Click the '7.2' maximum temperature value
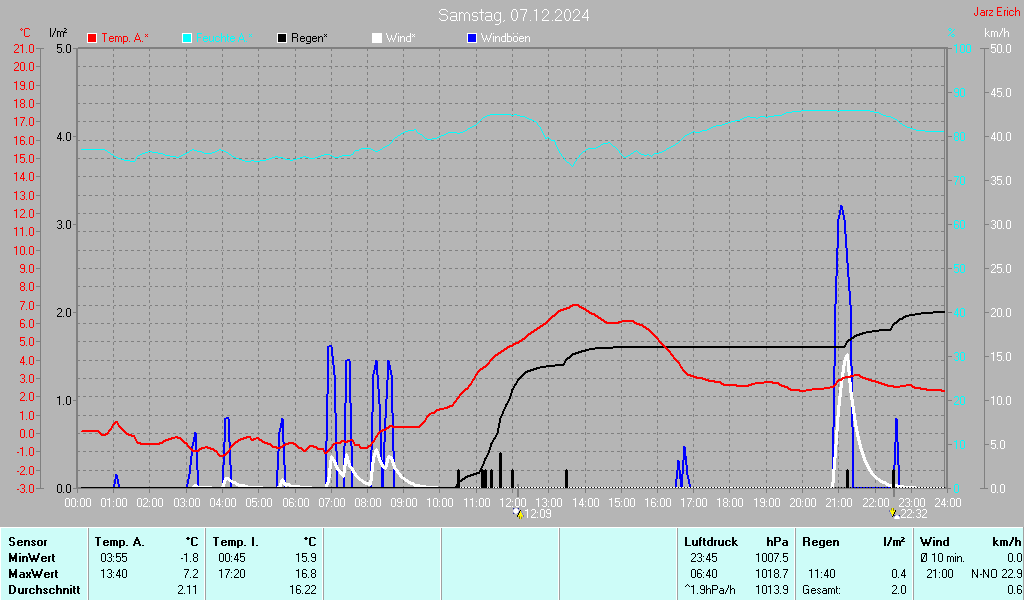The height and width of the screenshot is (600, 1024). pos(191,574)
